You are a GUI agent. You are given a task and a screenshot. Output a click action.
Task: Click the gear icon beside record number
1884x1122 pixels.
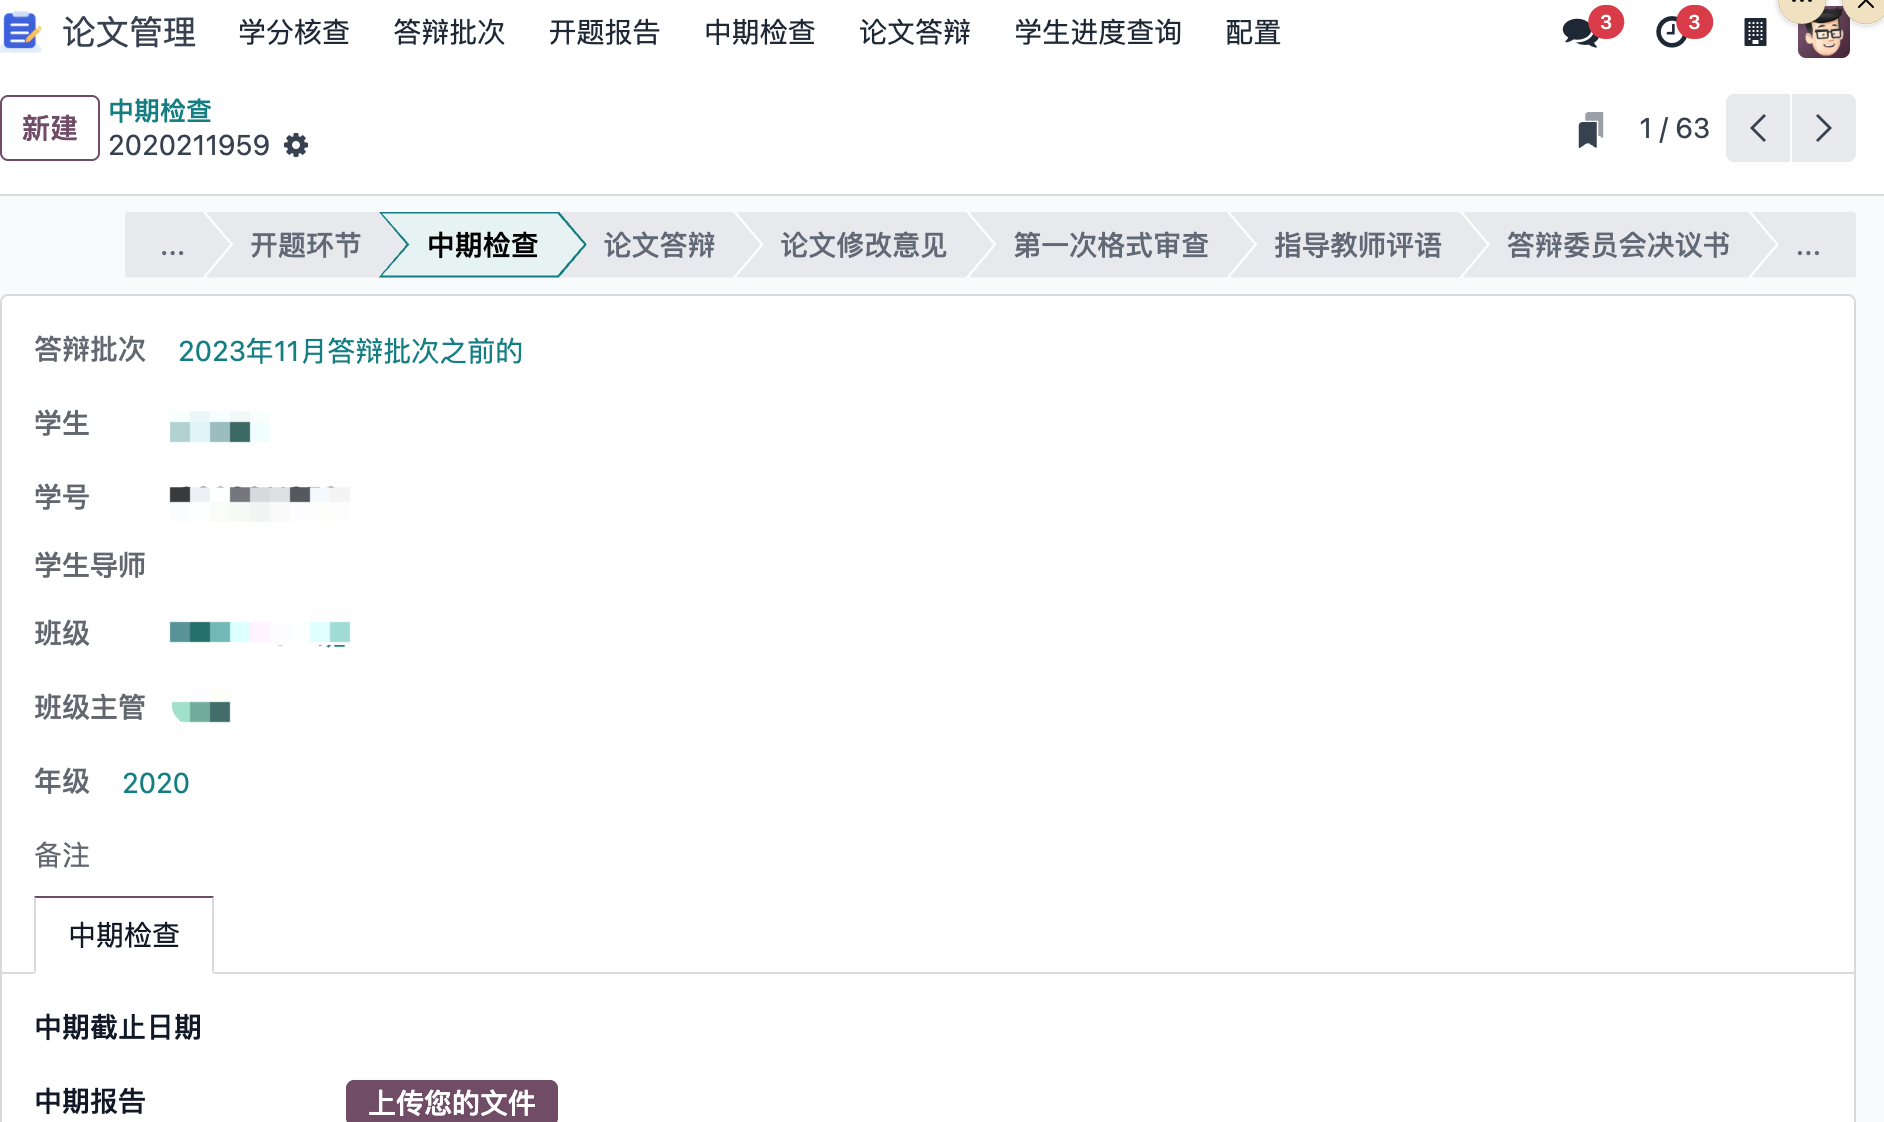(296, 146)
